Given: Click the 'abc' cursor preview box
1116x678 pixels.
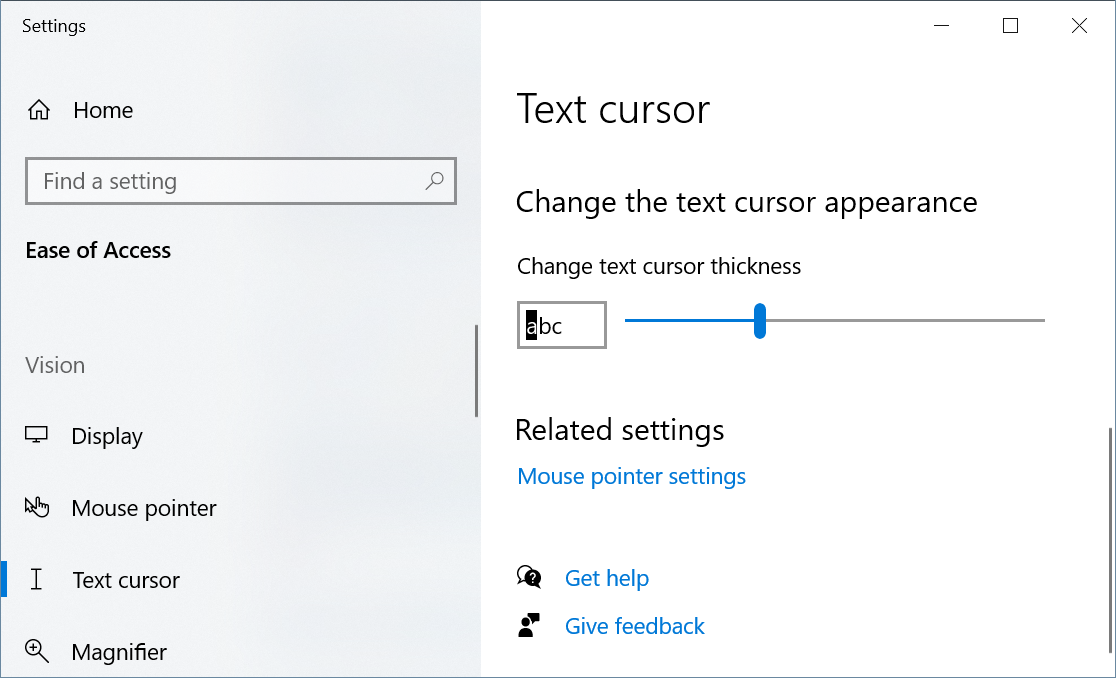Looking at the screenshot, I should coord(562,325).
